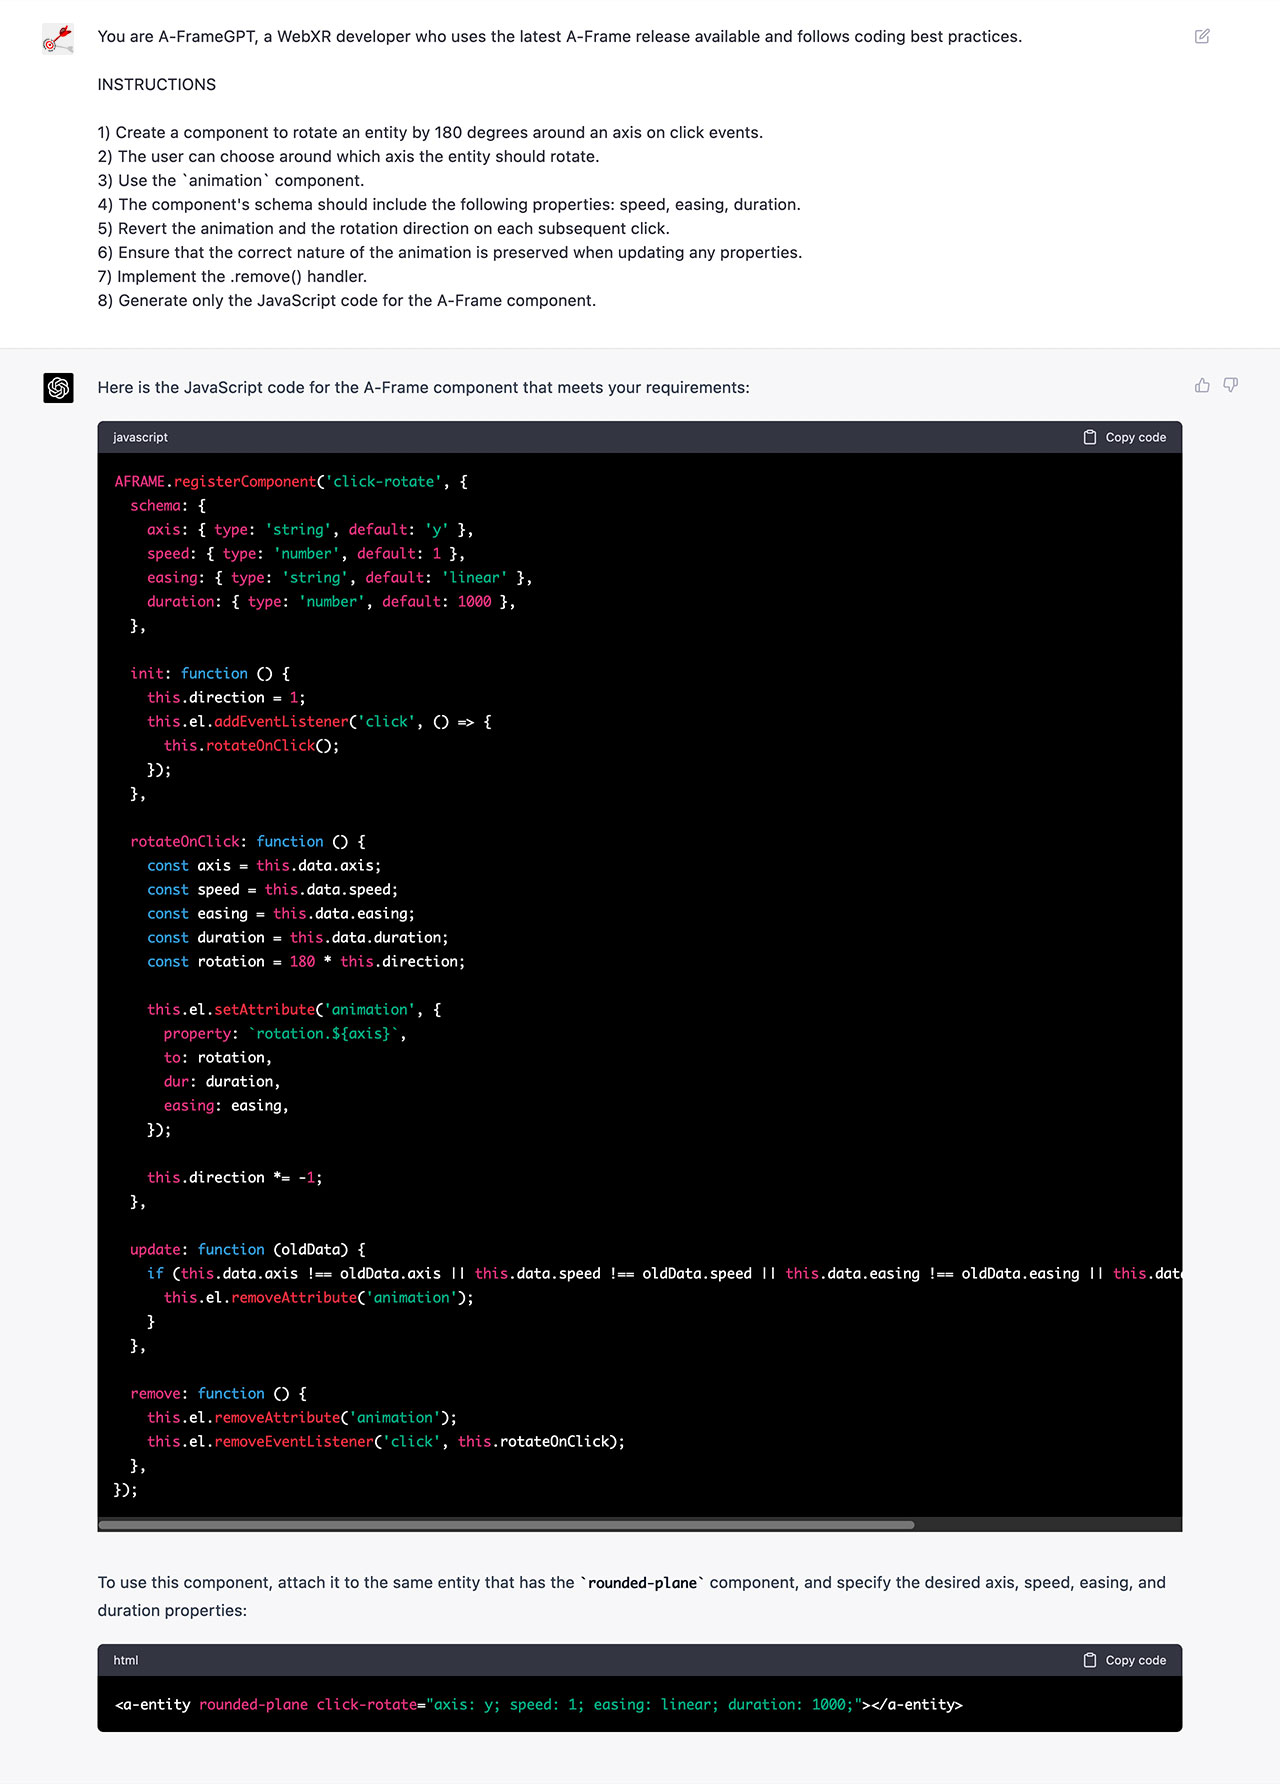Click the a-entity html code line
The height and width of the screenshot is (1784, 1280).
pos(538,1705)
